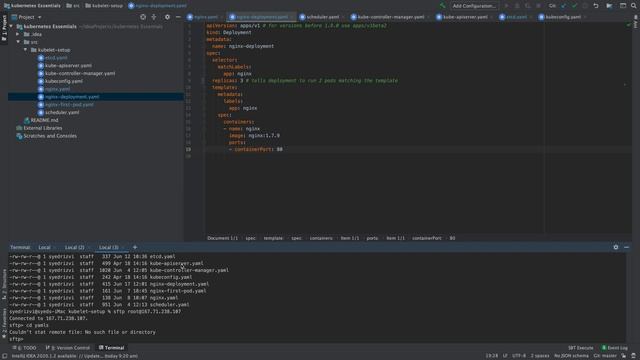Open the Event Log
Image resolution: width=640 pixels, height=360 pixels.
click(x=615, y=348)
